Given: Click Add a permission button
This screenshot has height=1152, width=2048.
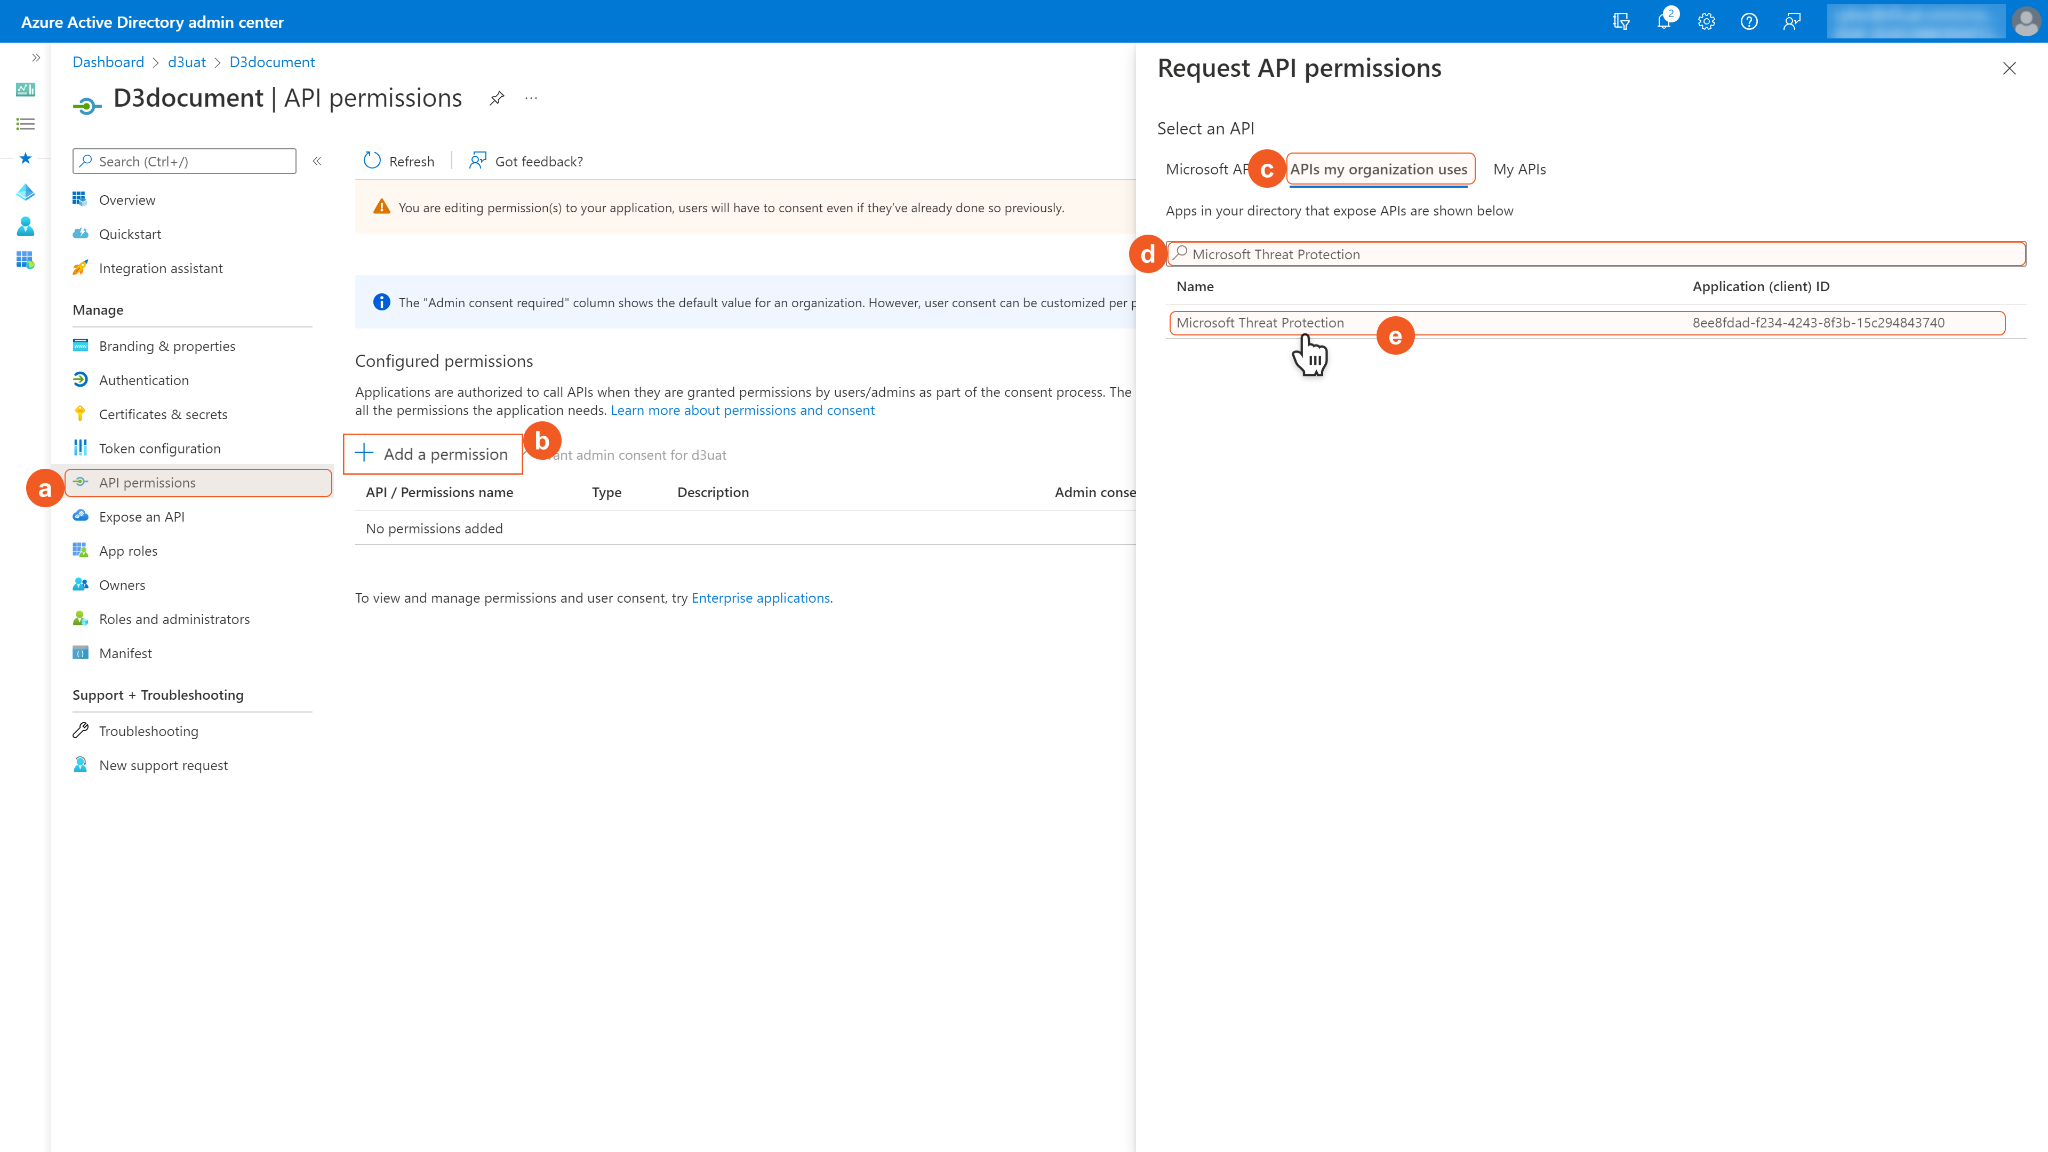Looking at the screenshot, I should (x=433, y=454).
